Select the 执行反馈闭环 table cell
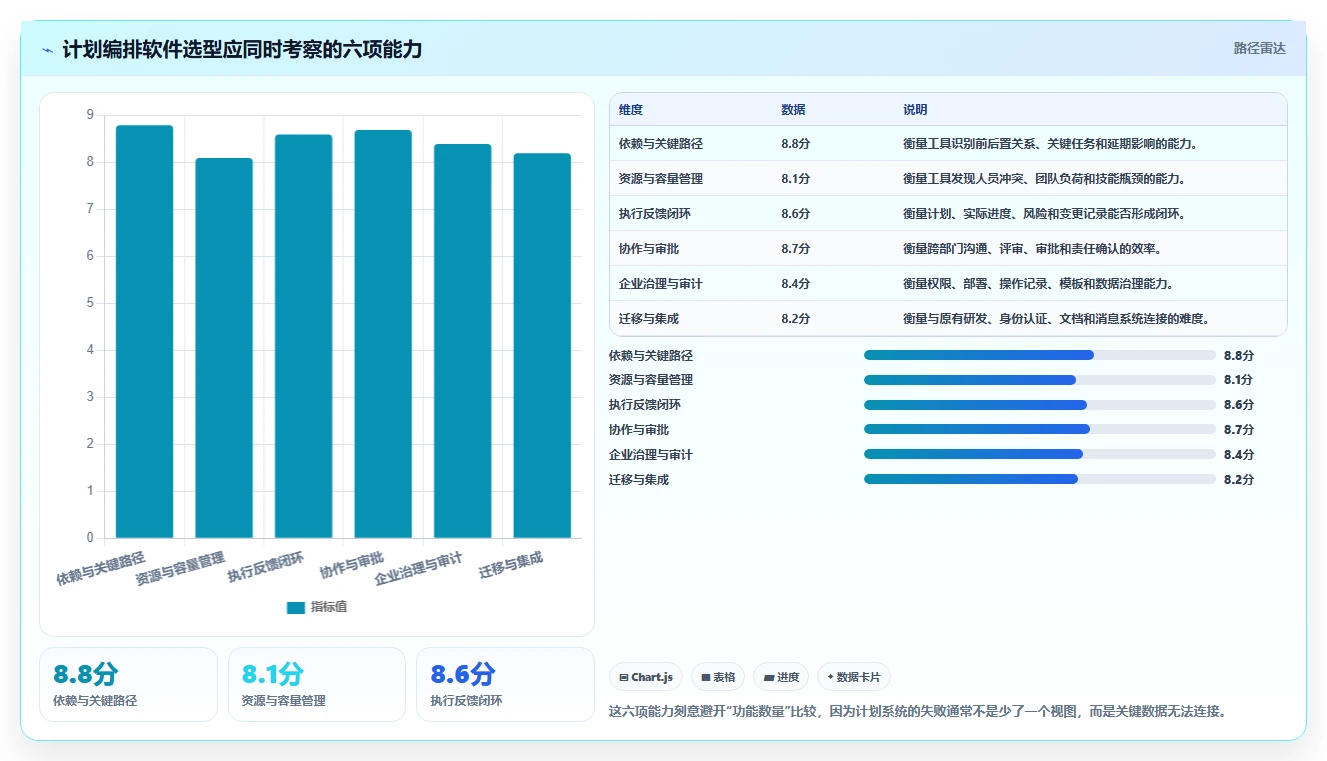This screenshot has height=761, width=1327. tap(655, 214)
